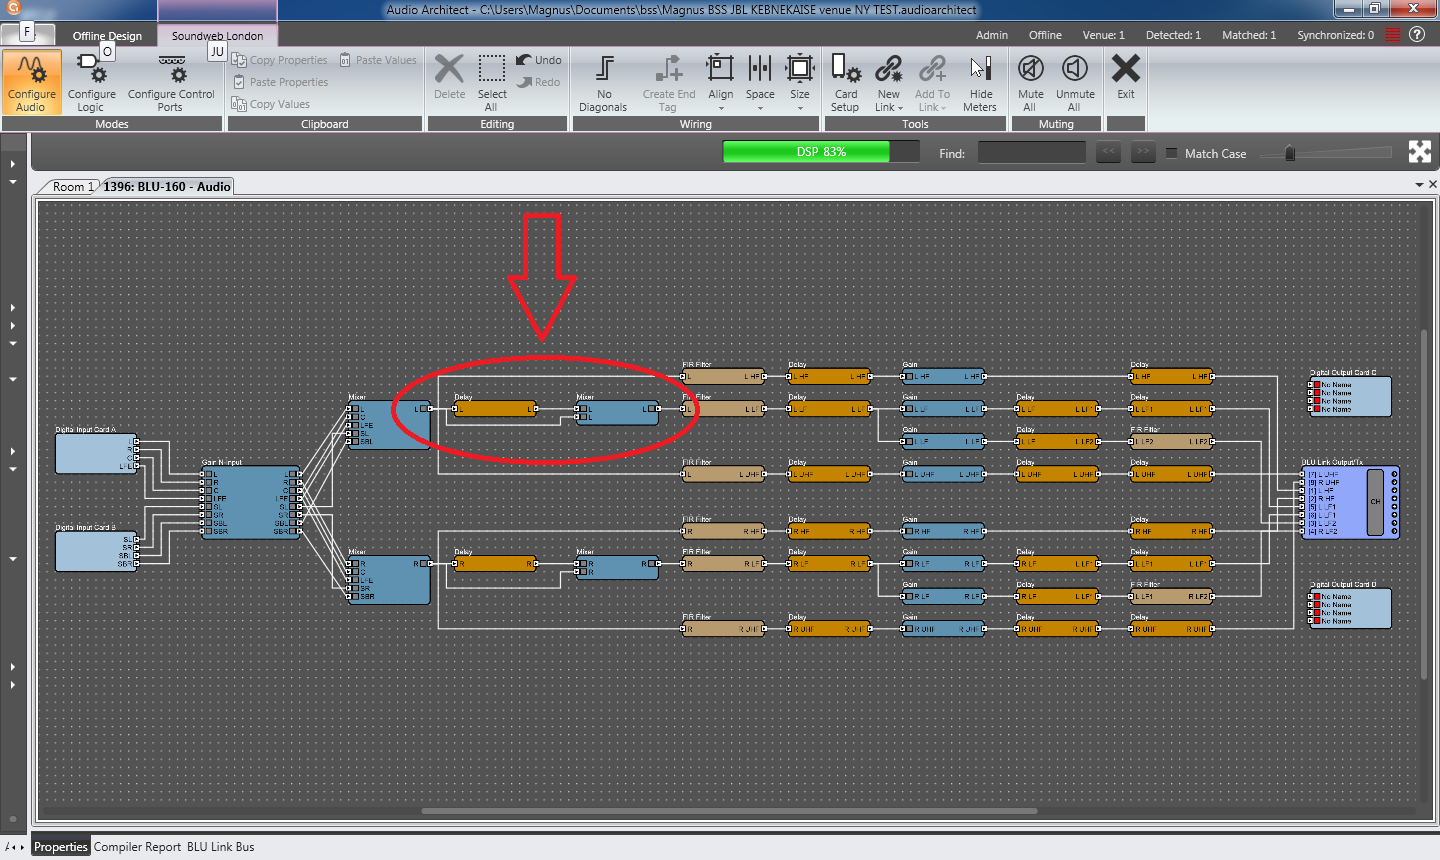Select the Configure Audio mode

[x=31, y=82]
